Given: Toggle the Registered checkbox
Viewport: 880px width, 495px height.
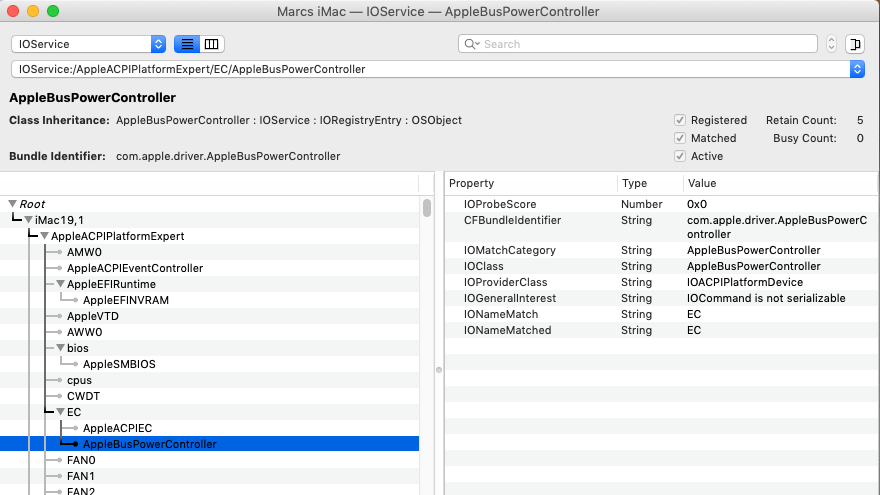Looking at the screenshot, I should coord(680,120).
